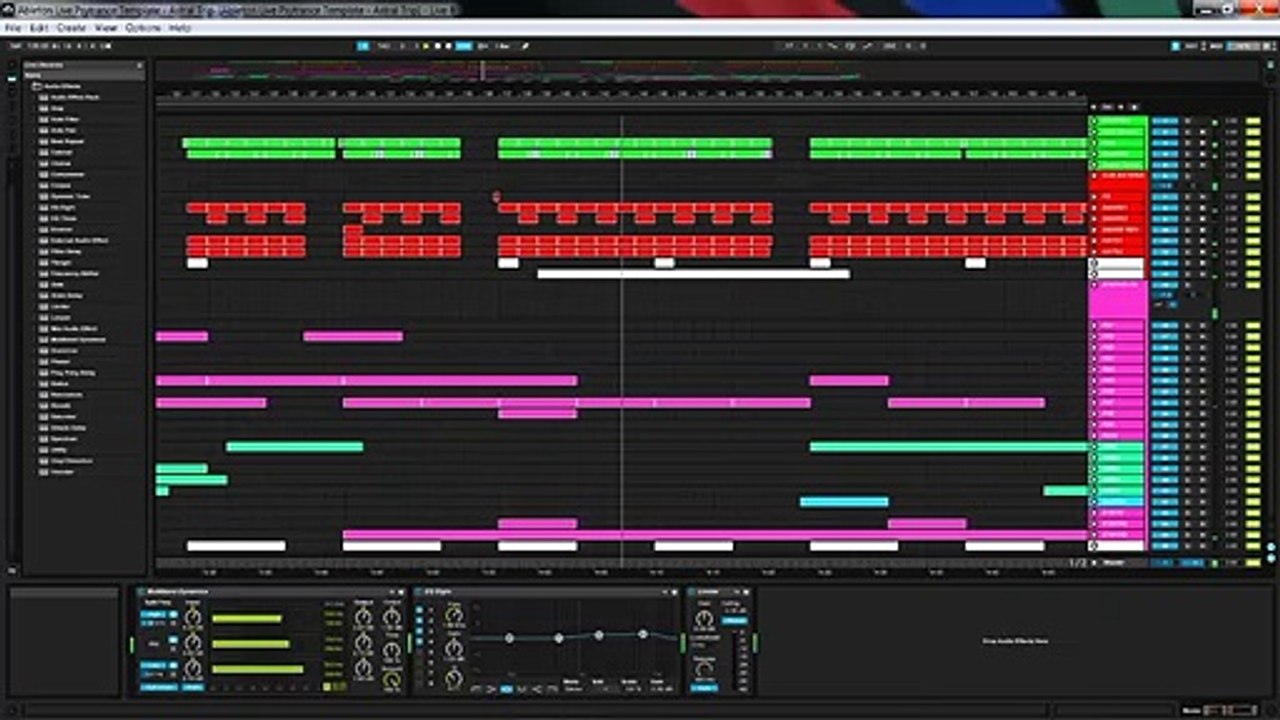
Task: Toggle EQ Eight filter band 4
Action: click(x=420, y=641)
